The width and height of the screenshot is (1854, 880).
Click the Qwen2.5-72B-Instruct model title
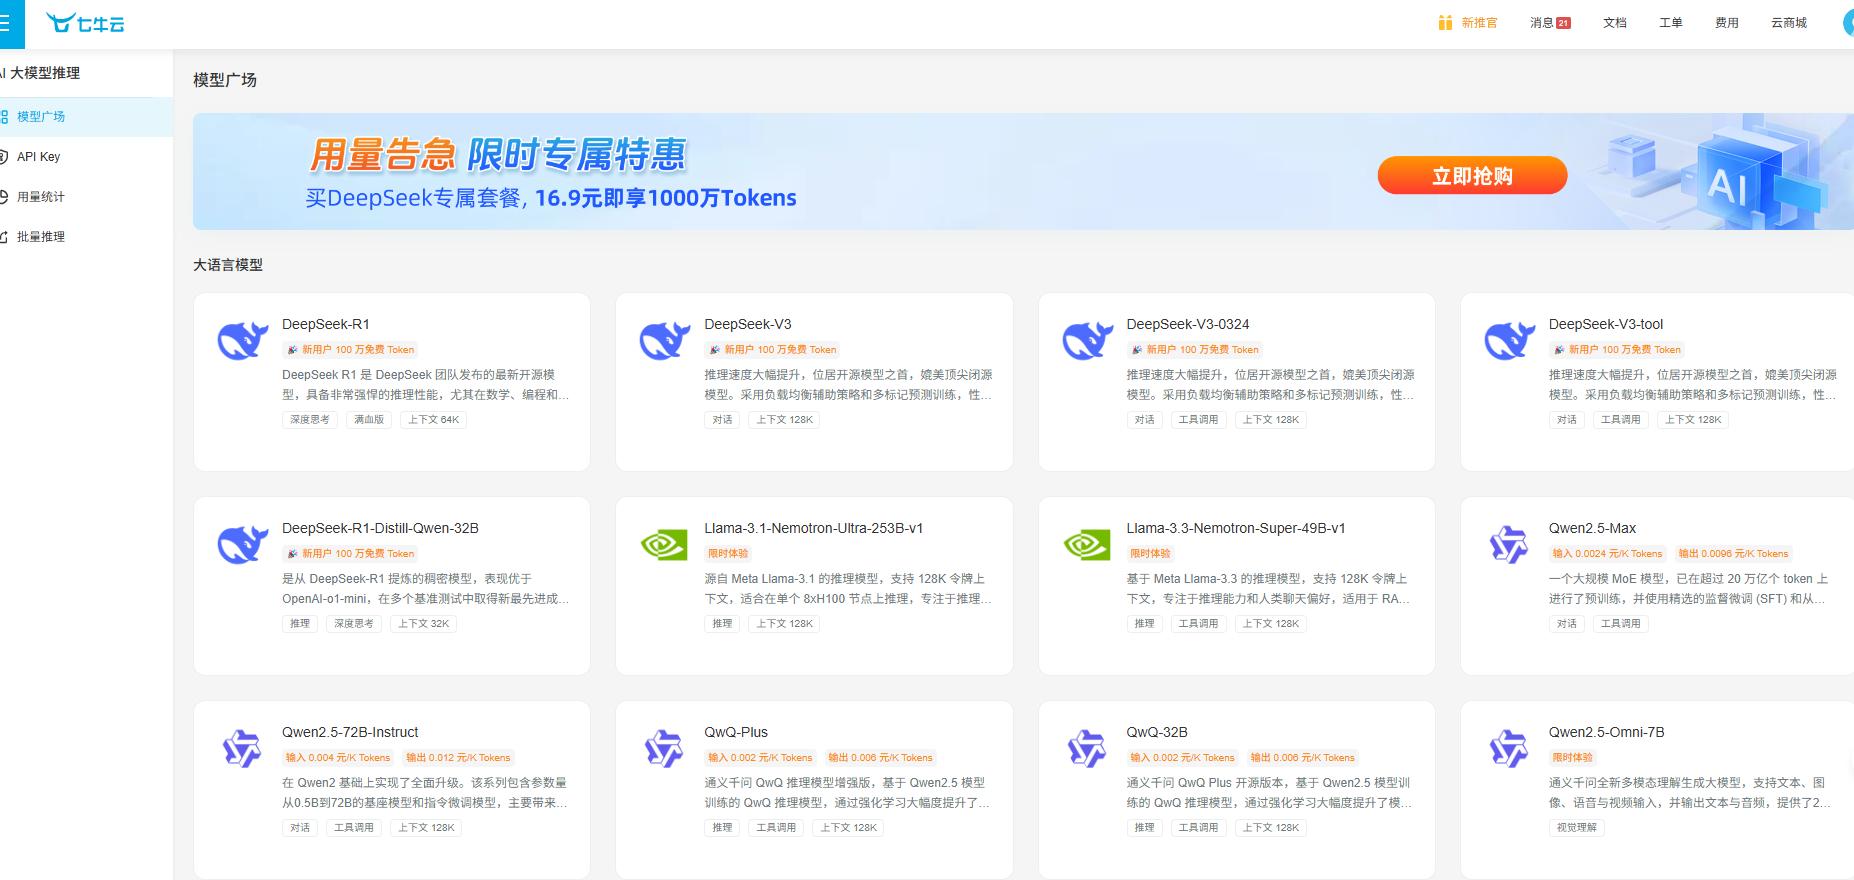point(350,732)
